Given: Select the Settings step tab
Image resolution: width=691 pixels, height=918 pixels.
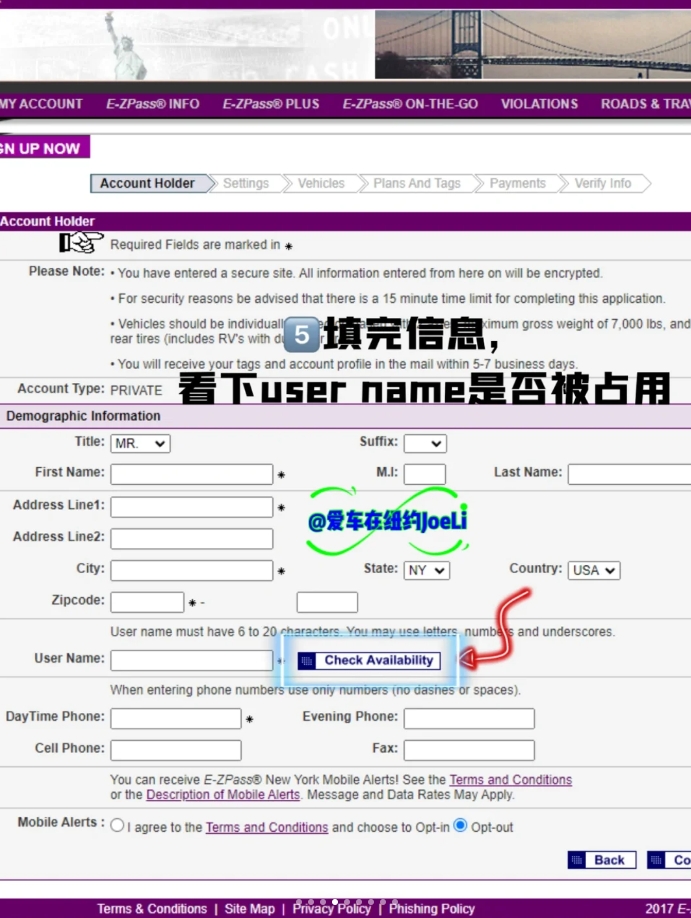Looking at the screenshot, I should click(246, 184).
